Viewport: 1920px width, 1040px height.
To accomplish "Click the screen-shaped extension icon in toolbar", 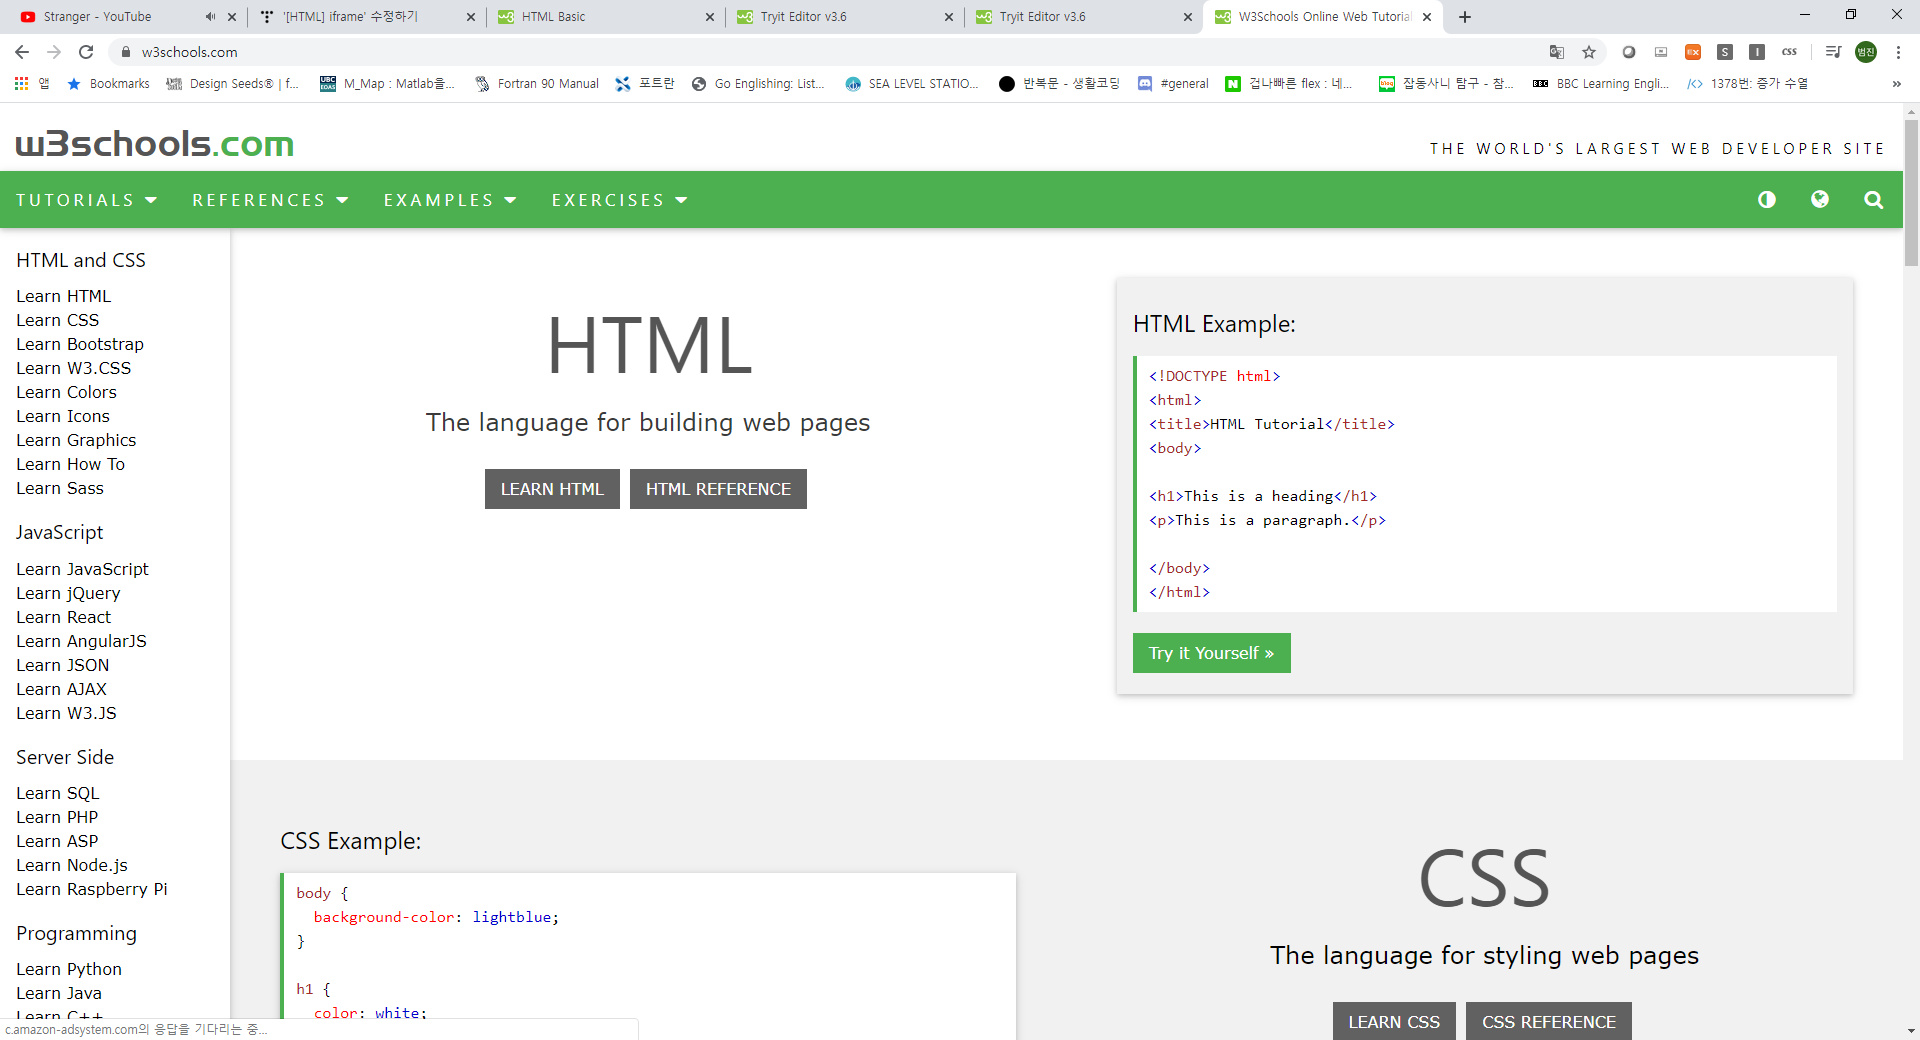I will coord(1661,52).
